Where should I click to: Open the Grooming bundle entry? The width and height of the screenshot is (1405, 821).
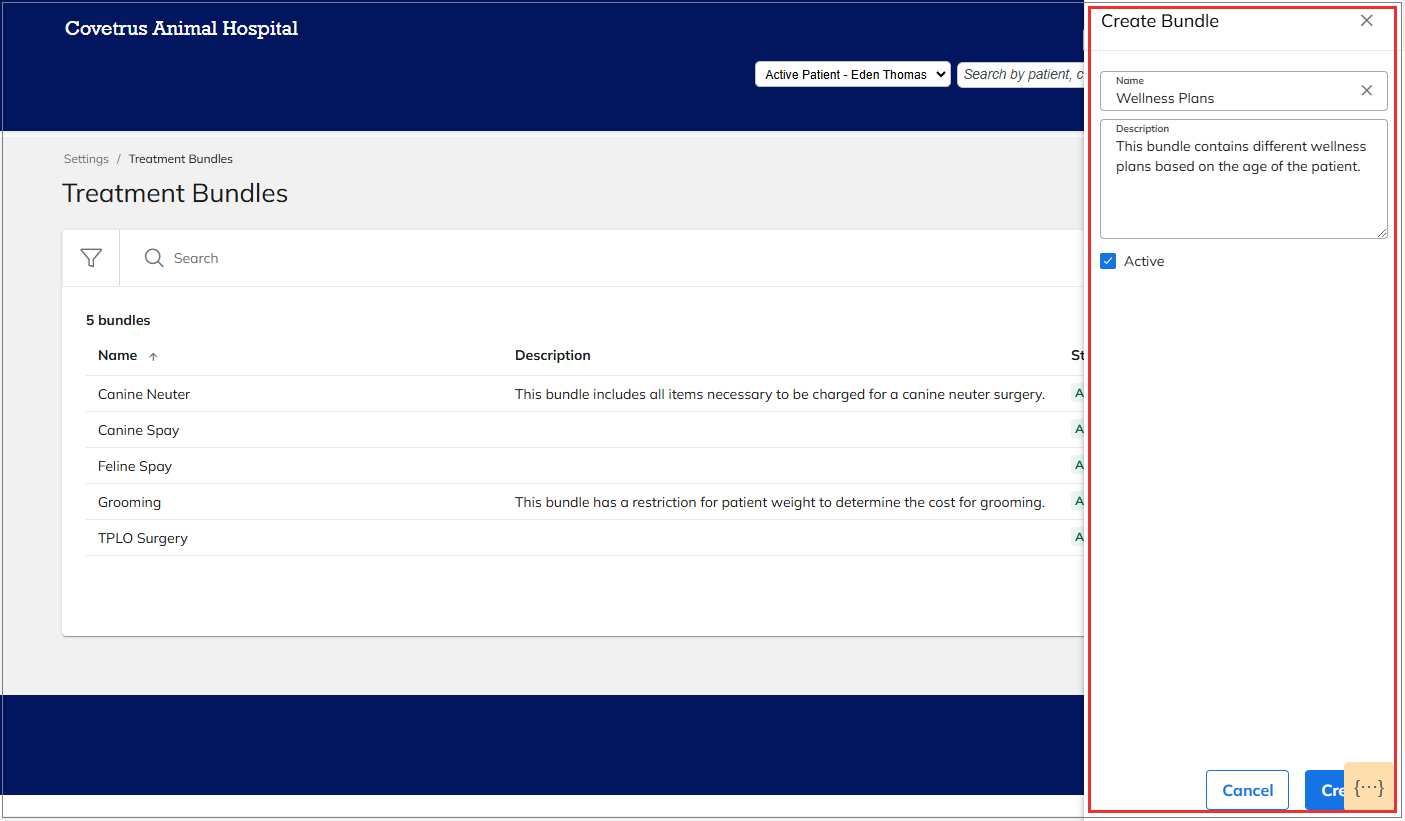click(129, 501)
